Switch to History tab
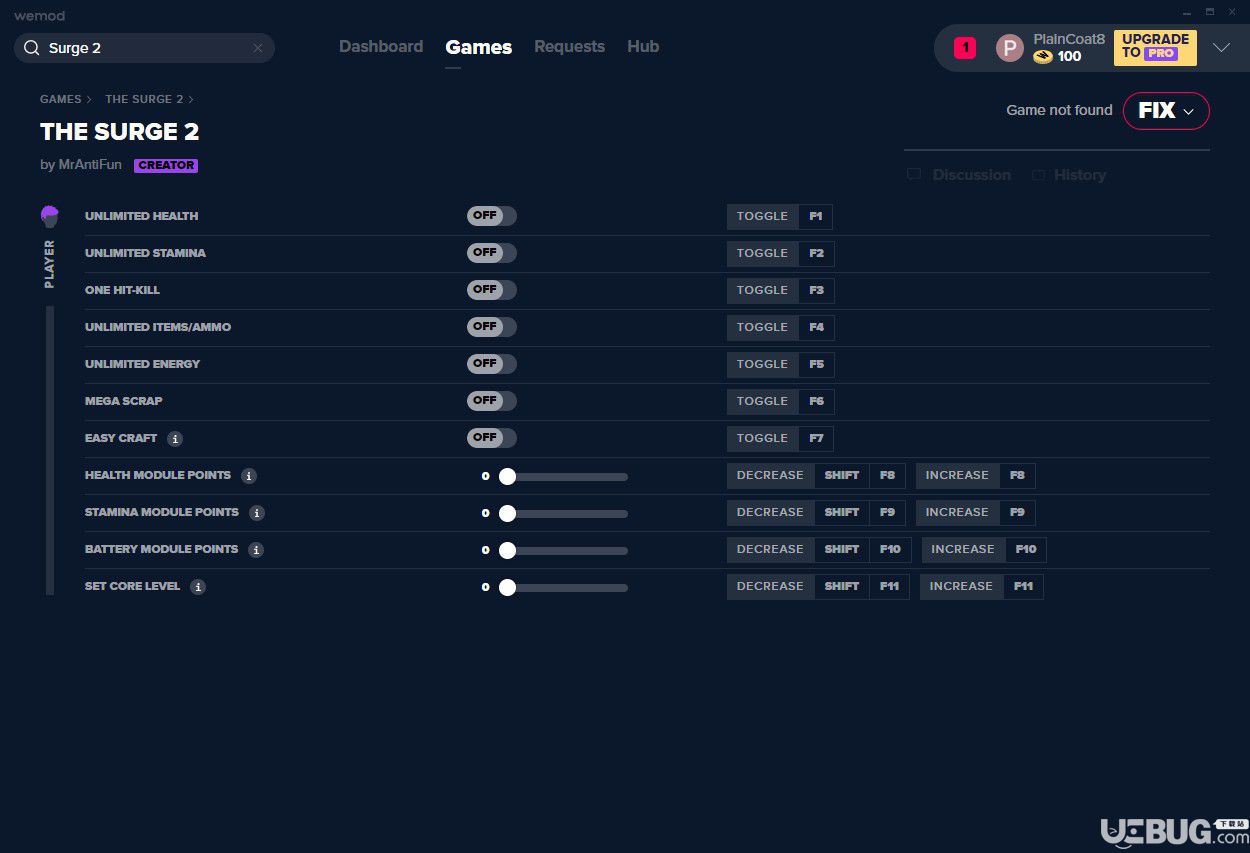The height and width of the screenshot is (853, 1250). coord(1068,175)
